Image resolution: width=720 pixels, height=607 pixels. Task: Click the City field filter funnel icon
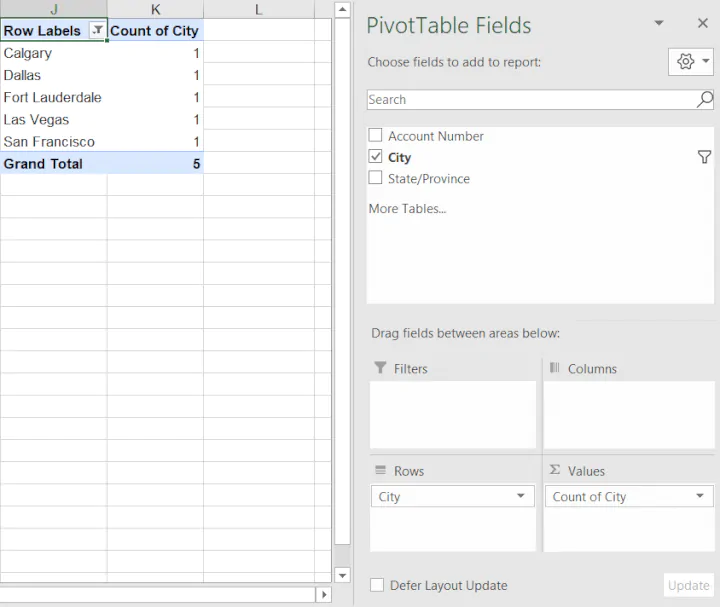pyautogui.click(x=704, y=157)
